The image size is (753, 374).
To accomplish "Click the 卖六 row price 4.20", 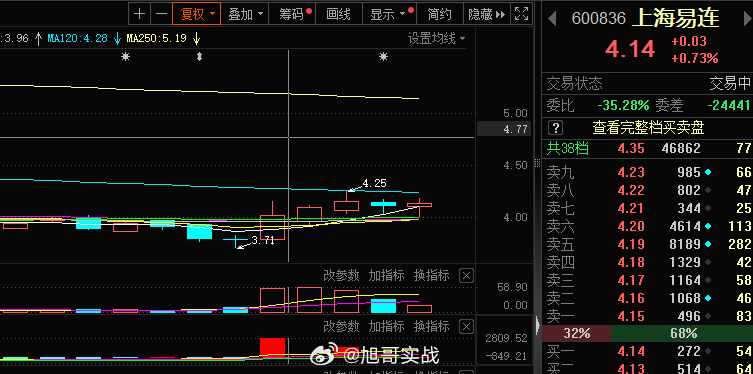I will click(631, 226).
